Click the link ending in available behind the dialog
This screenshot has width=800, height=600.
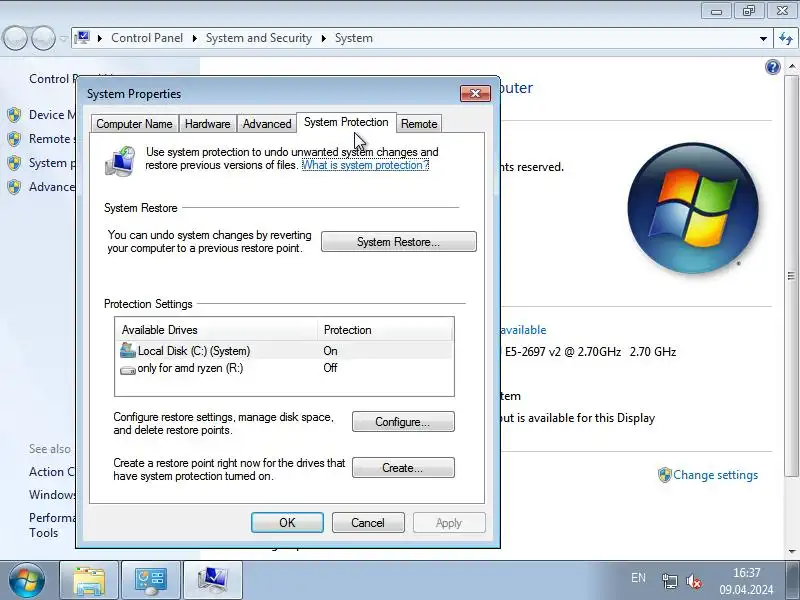click(523, 330)
